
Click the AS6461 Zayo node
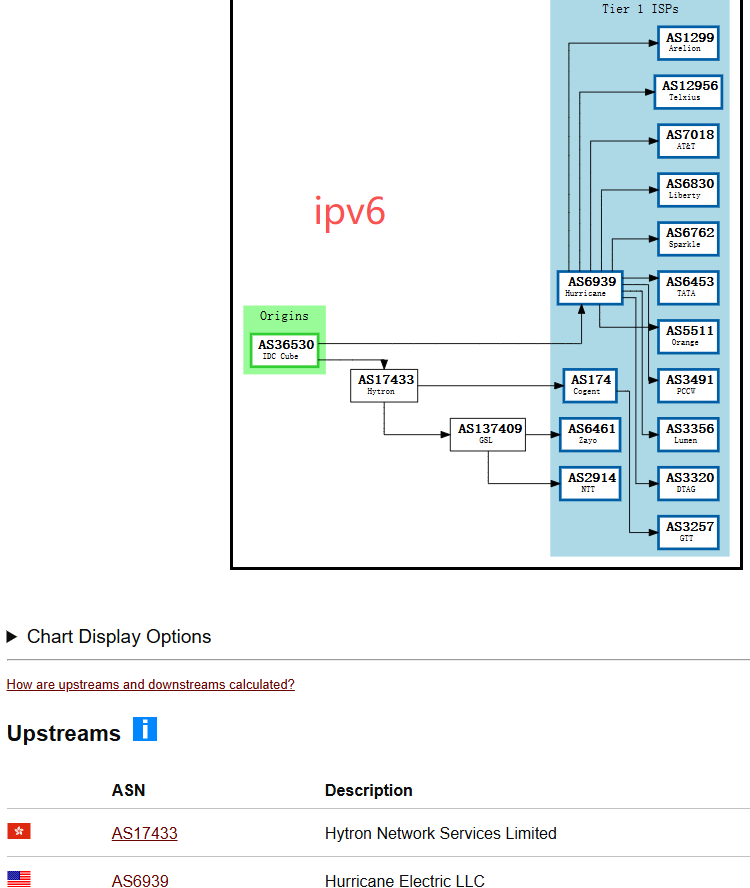pos(590,434)
